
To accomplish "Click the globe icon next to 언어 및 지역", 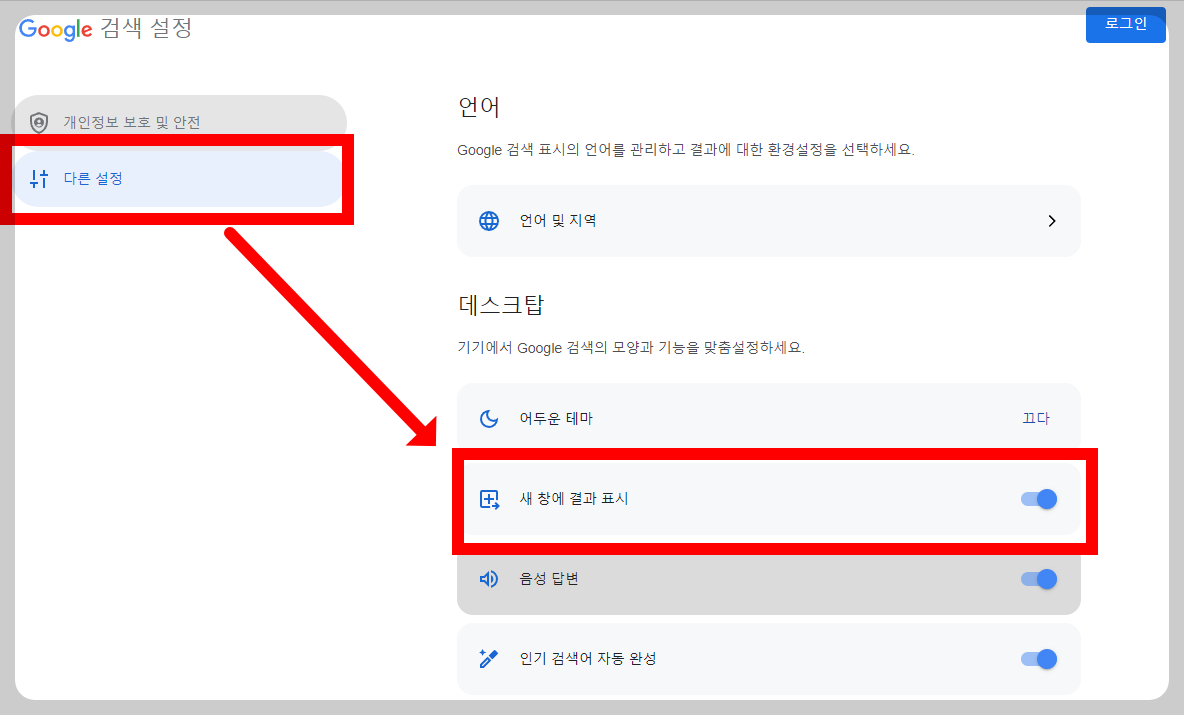I will click(x=489, y=221).
